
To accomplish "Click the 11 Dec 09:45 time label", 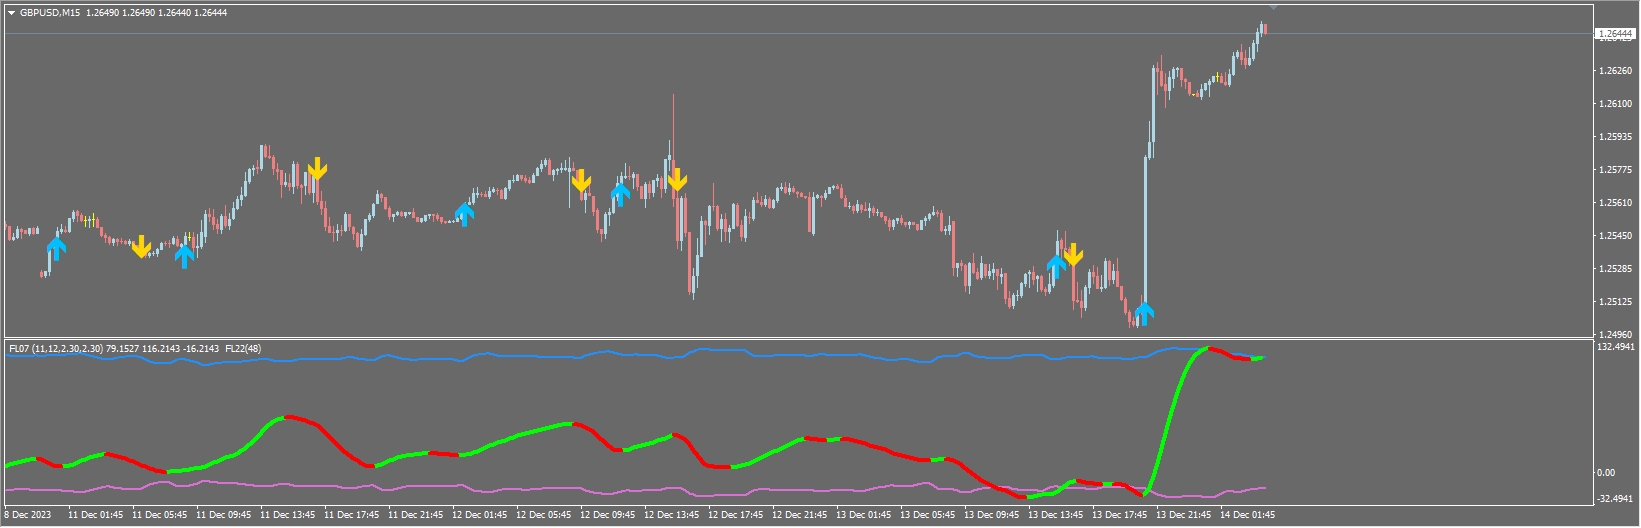I will (224, 516).
